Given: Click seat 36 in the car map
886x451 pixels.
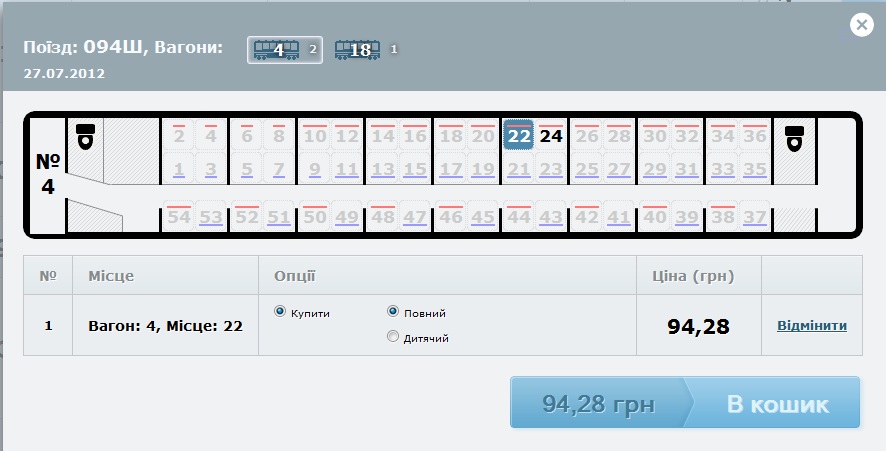Looking at the screenshot, I should click(754, 136).
